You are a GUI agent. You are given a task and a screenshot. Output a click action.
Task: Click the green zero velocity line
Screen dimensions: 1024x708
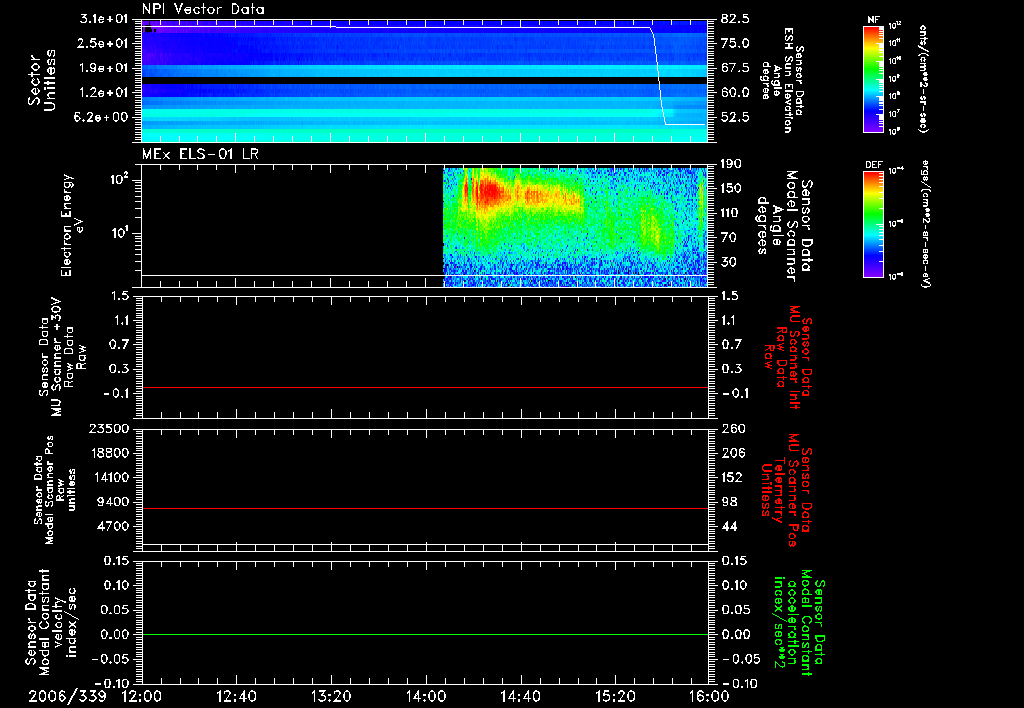point(425,634)
